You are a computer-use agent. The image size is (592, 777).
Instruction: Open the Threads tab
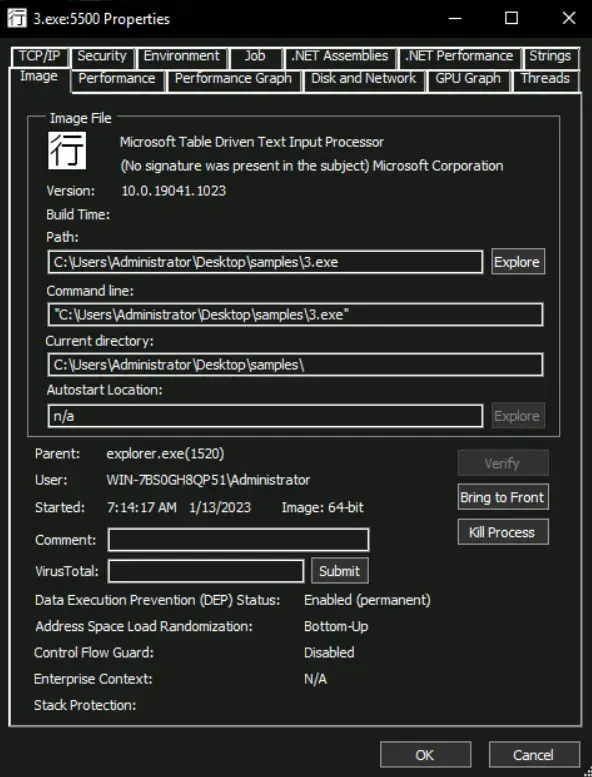click(545, 79)
